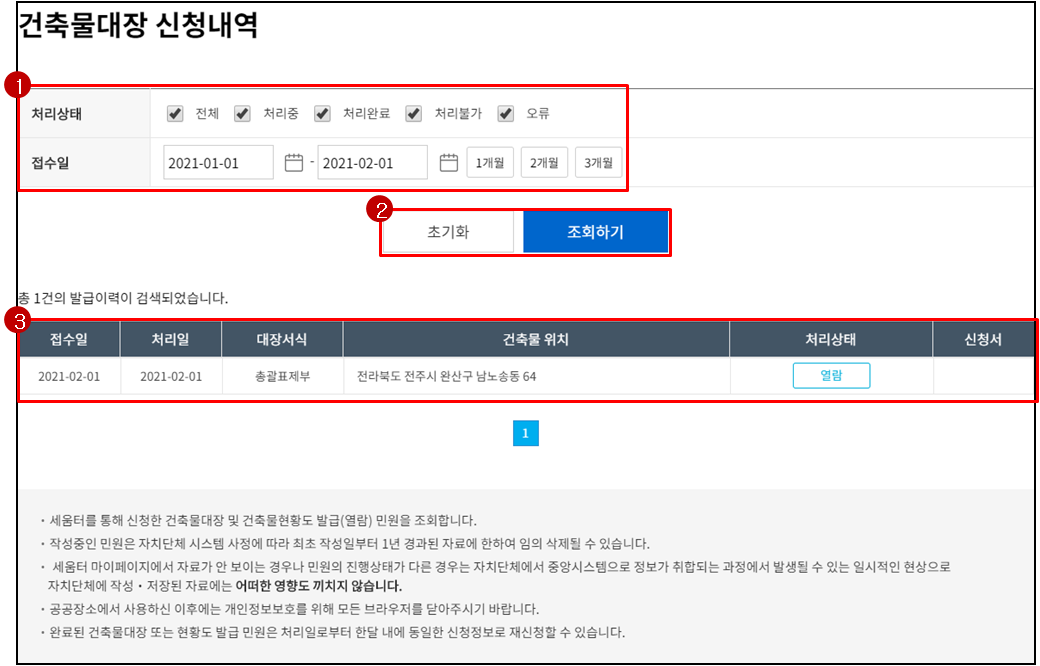Click the blue 조회하기 search button
Viewport: 1040px width, 666px height.
click(x=595, y=231)
